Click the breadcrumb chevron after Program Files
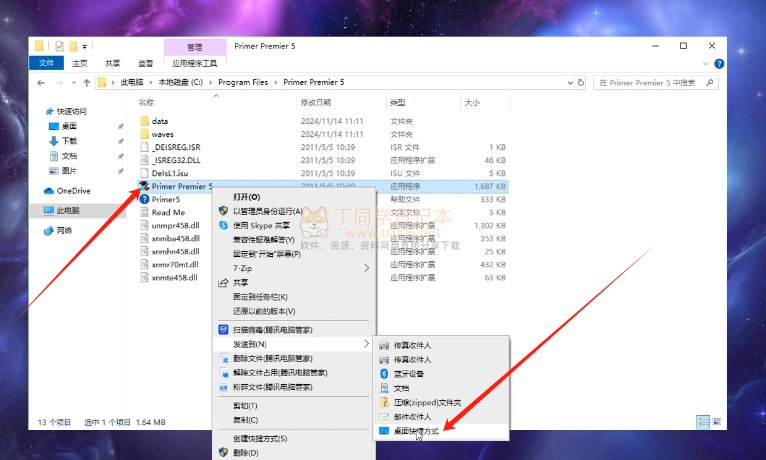 coord(276,83)
